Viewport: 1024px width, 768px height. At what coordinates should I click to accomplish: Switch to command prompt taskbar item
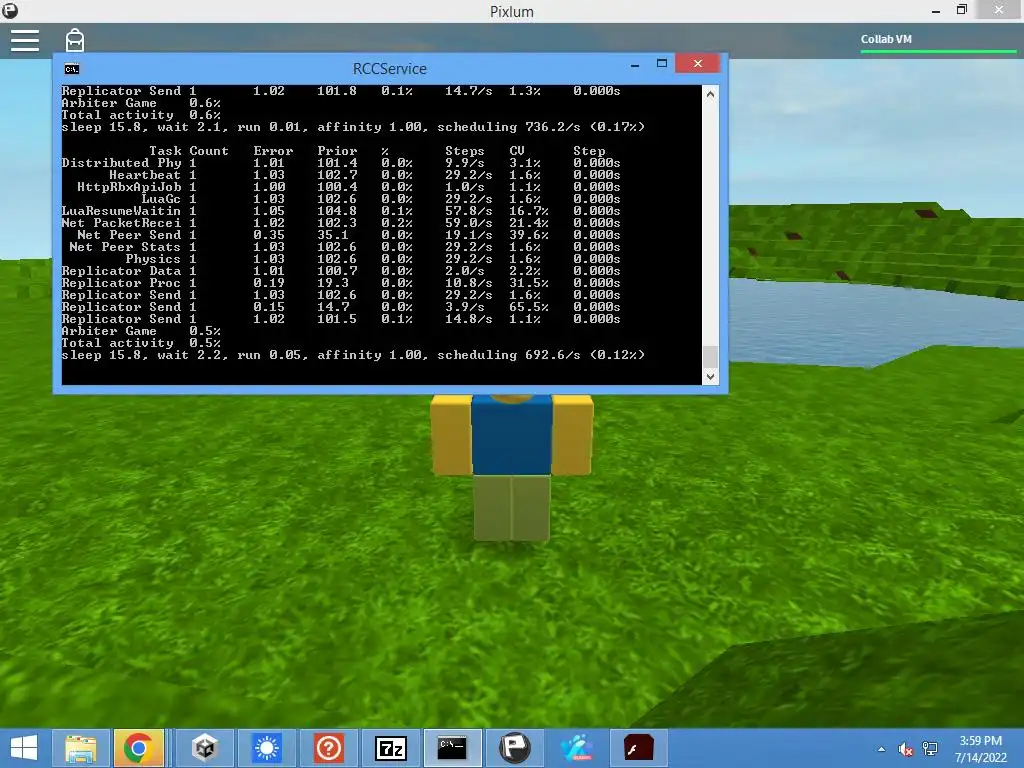[452, 748]
